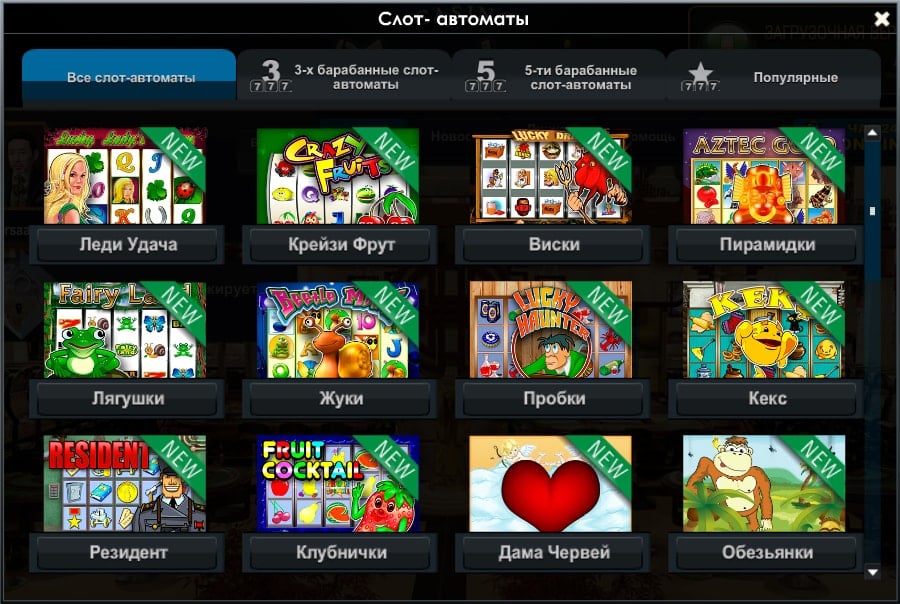Viewport: 900px width, 604px height.
Task: Click the 3-reel 777 icon
Action: click(270, 76)
